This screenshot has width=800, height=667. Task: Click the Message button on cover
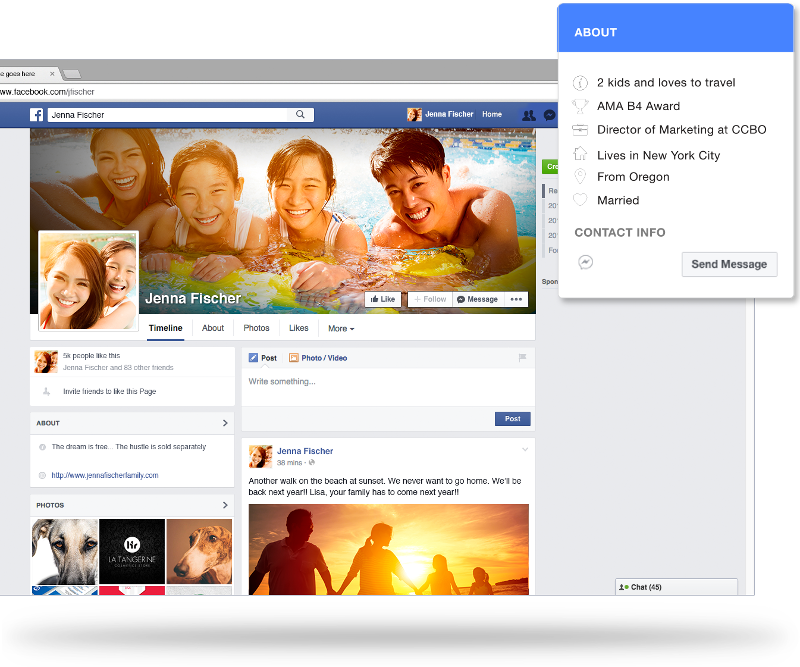(x=478, y=299)
